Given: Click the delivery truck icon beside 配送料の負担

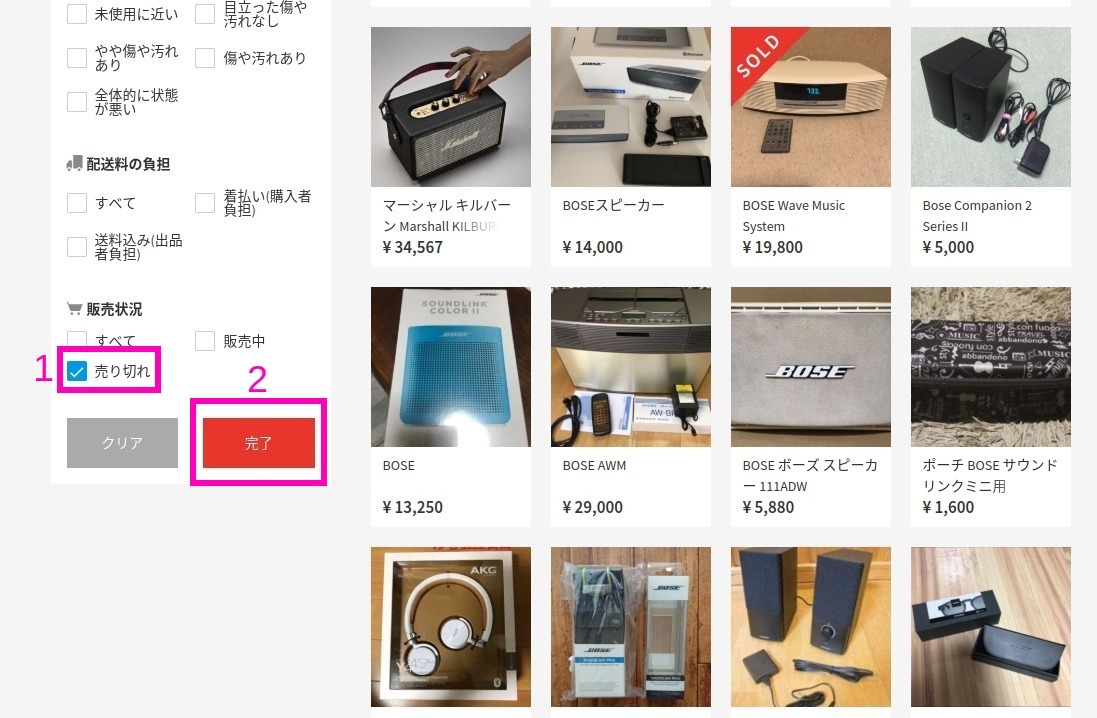Looking at the screenshot, I should click(x=74, y=164).
